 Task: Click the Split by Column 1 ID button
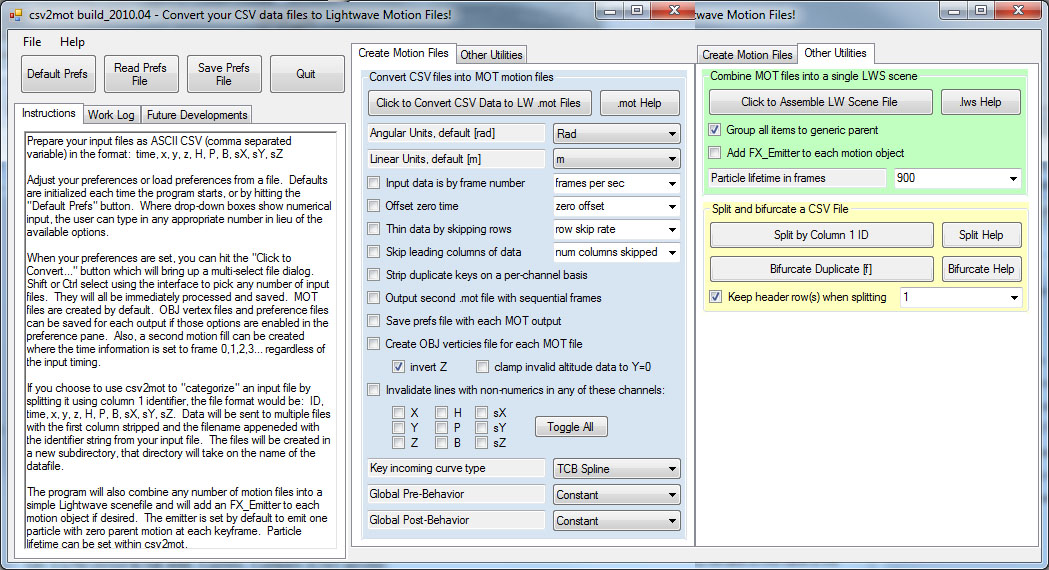822,235
